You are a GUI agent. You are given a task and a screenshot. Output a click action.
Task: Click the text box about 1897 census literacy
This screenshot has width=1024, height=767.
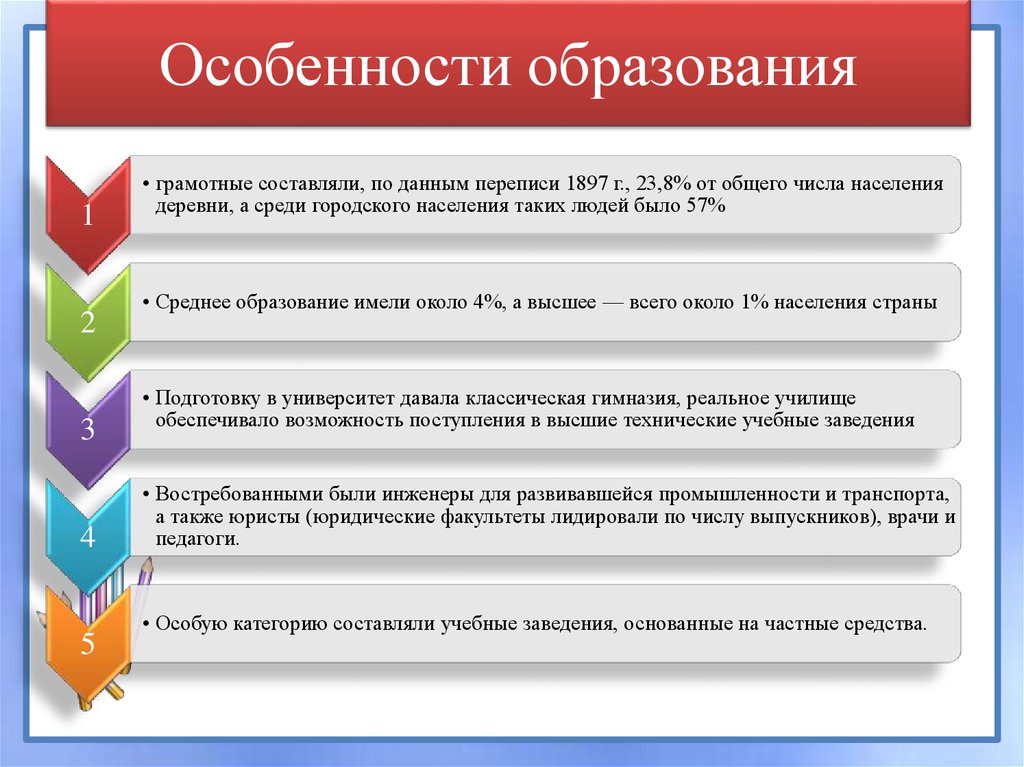[x=545, y=195]
